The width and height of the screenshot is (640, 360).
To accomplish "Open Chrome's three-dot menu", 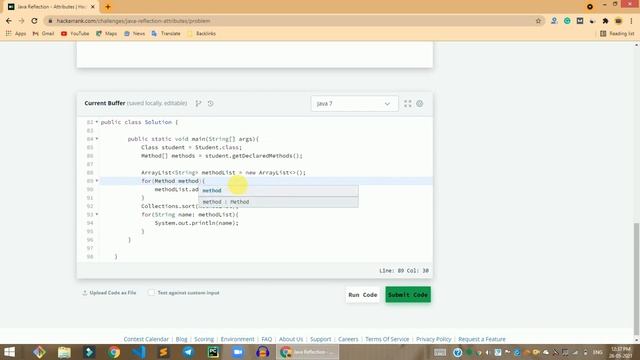I will (x=631, y=21).
